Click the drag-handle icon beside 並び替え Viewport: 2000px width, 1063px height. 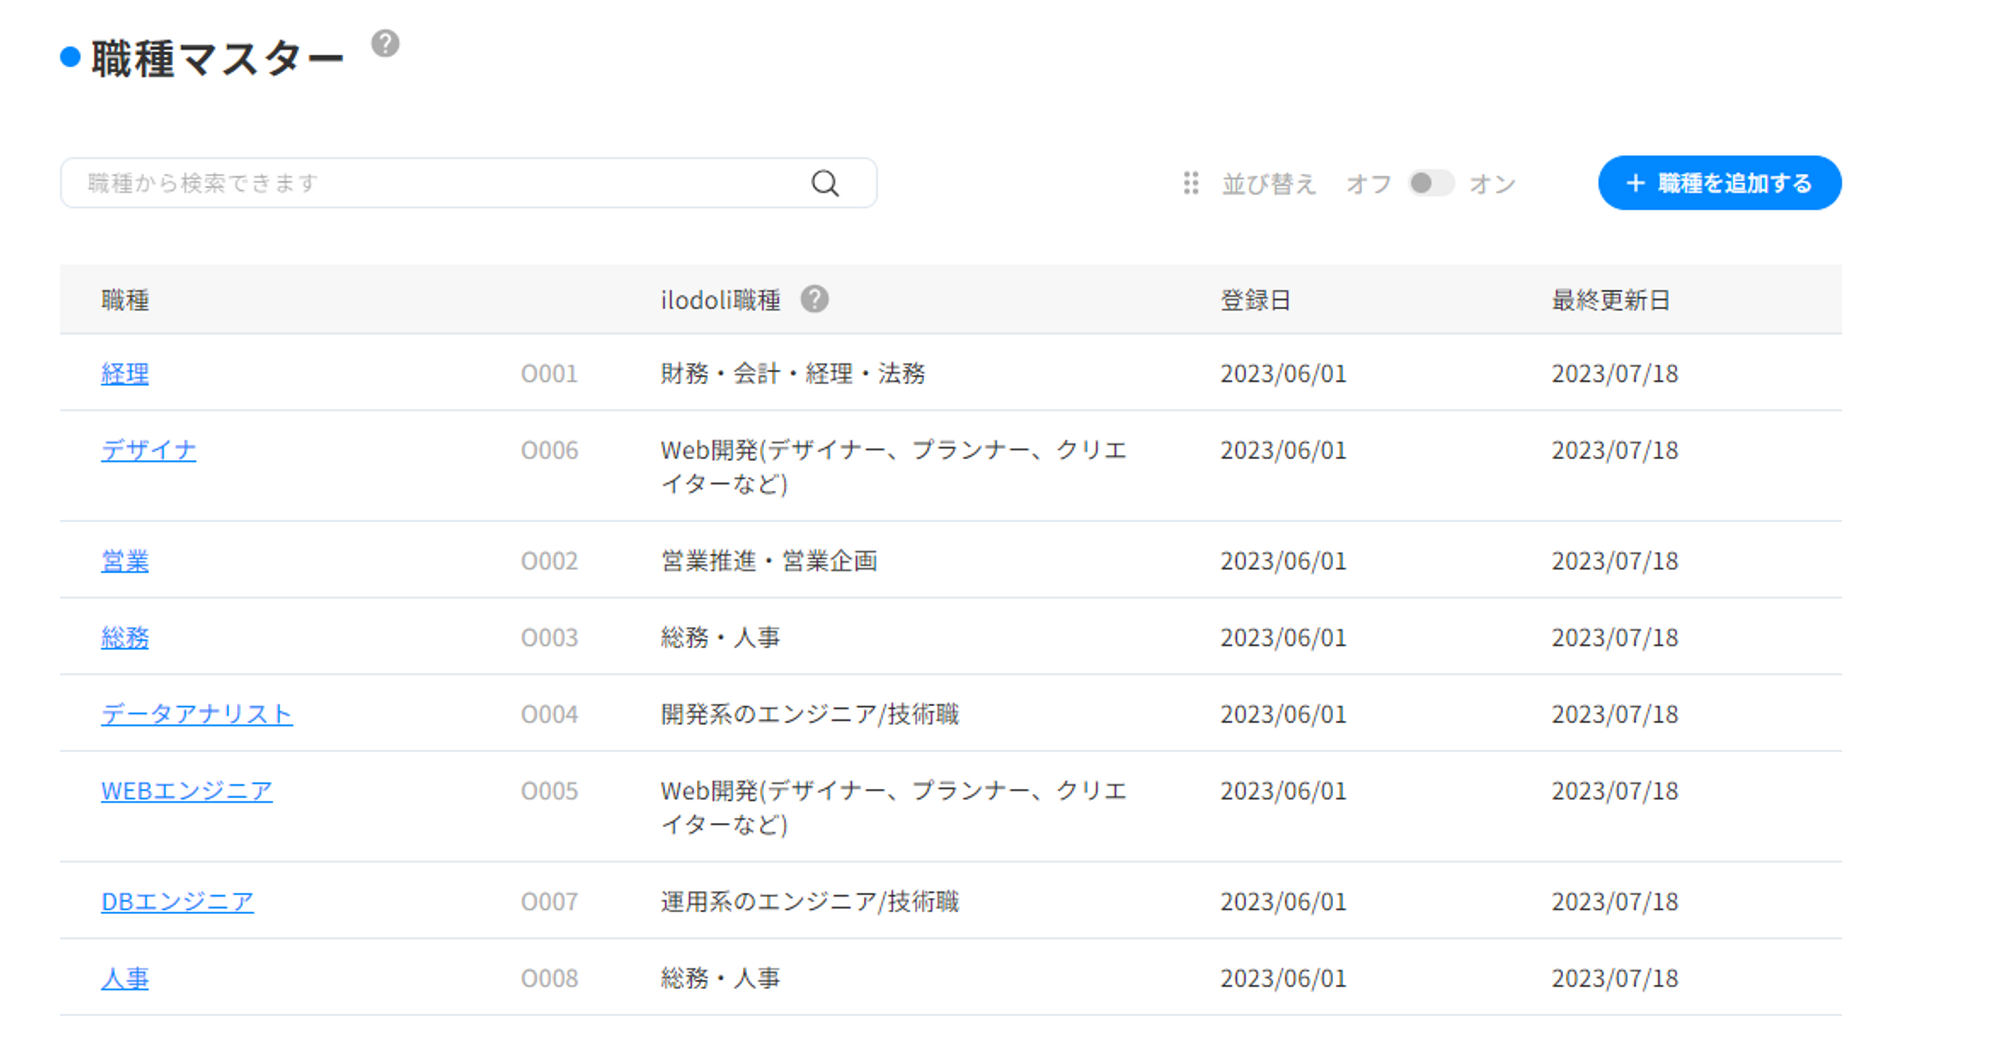click(1190, 183)
